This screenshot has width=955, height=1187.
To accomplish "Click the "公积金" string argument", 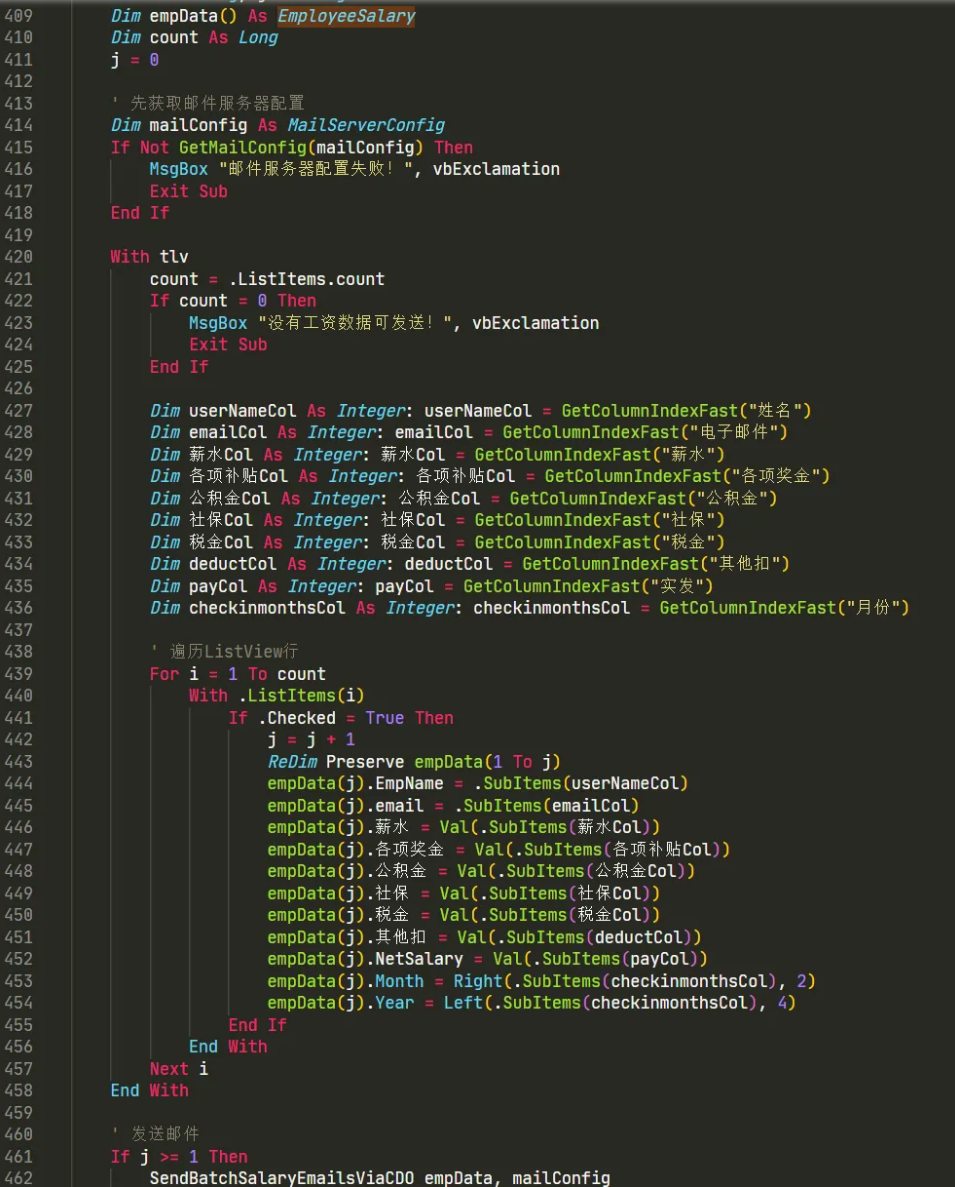I will pos(731,498).
